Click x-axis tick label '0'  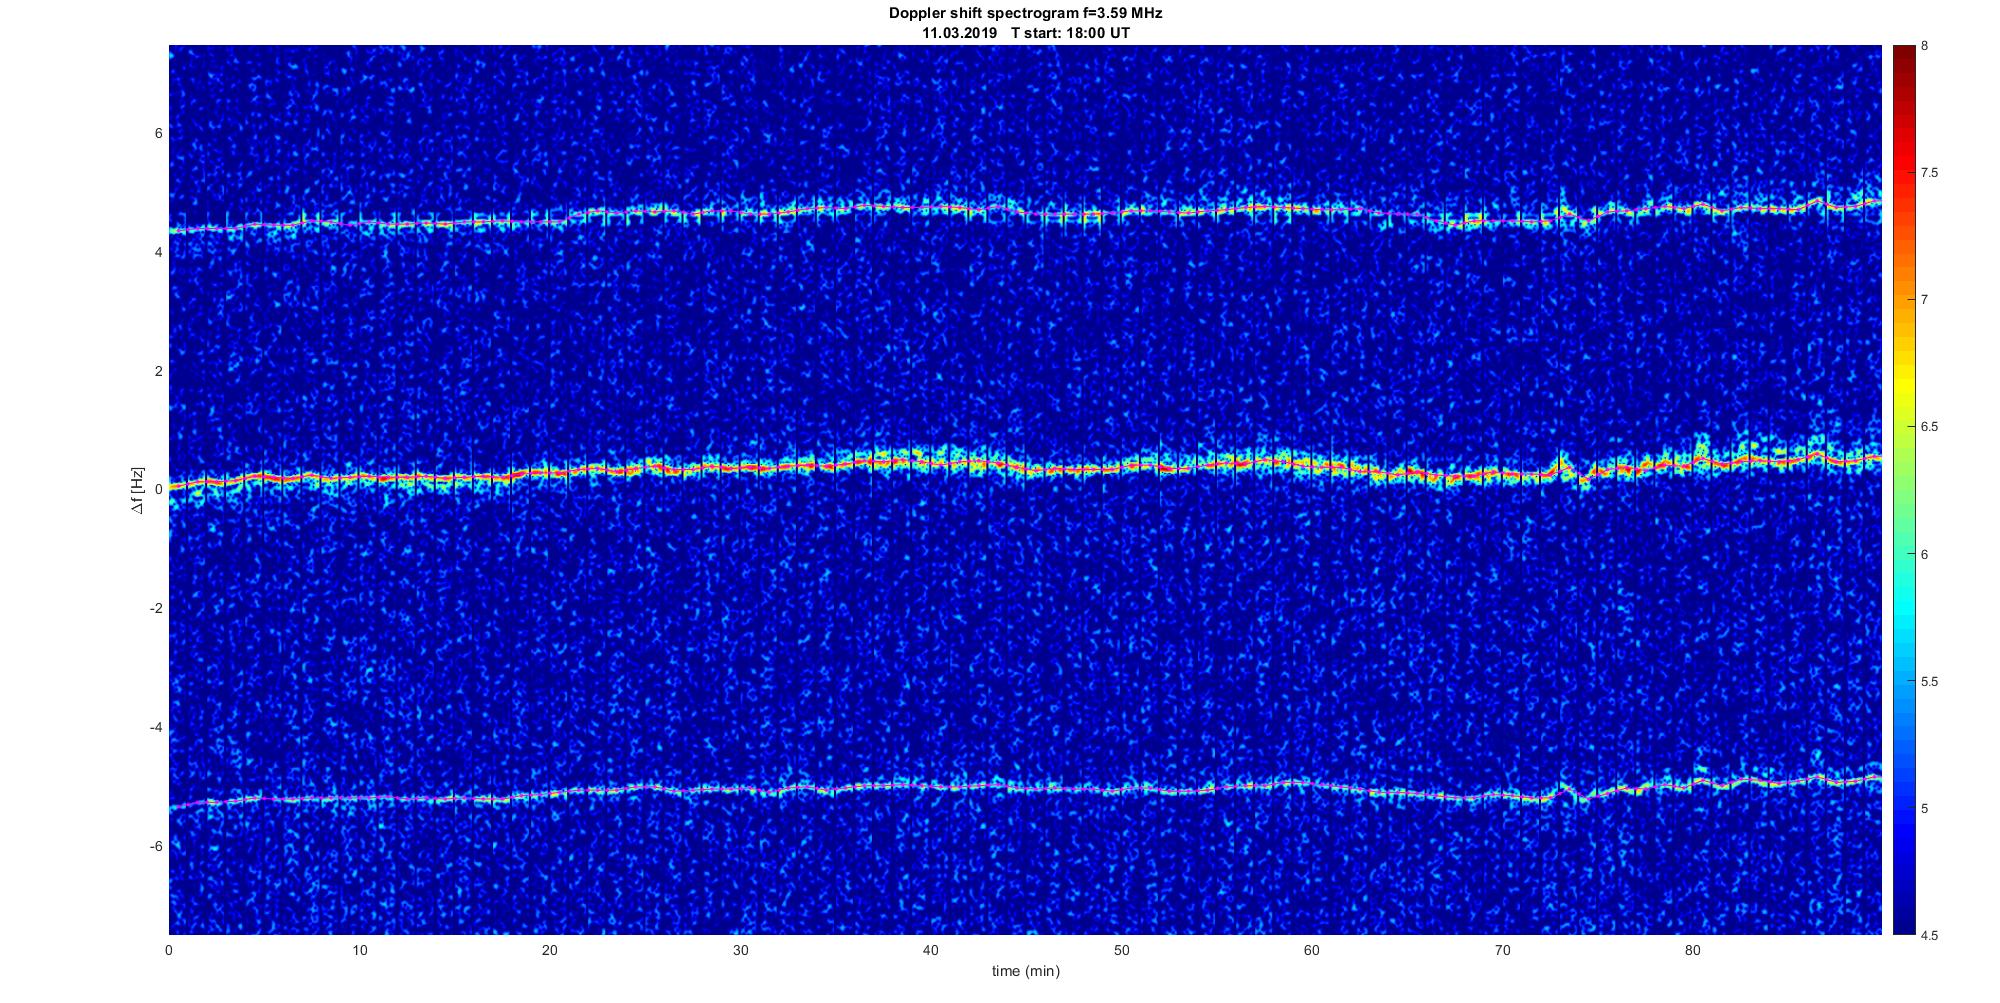169,950
